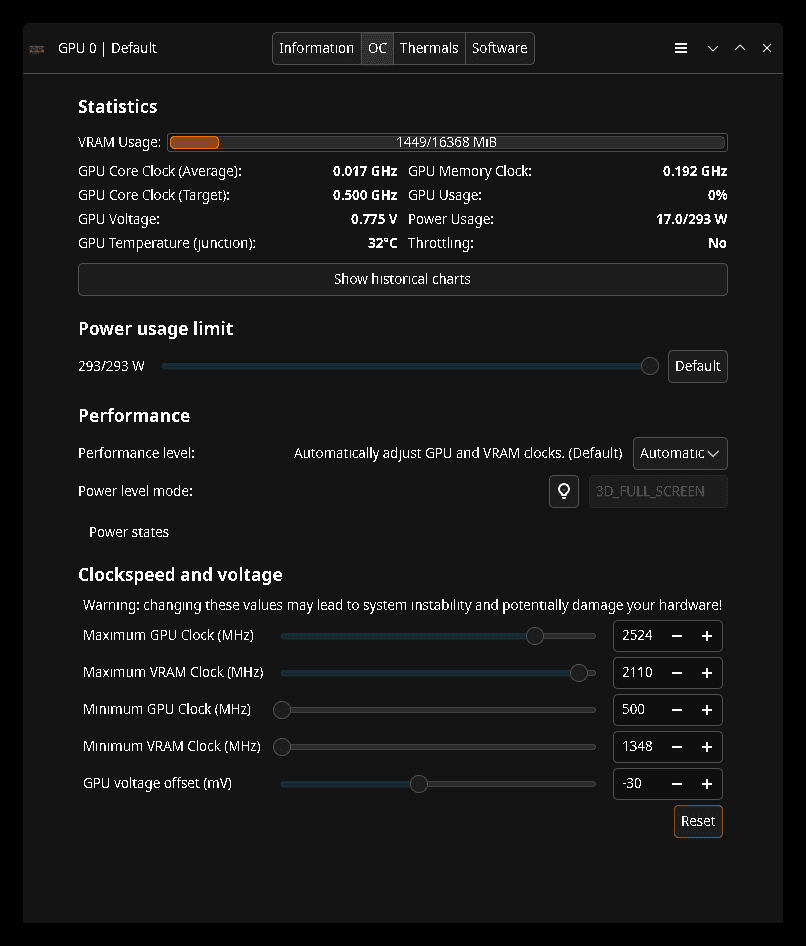Reset clockspeed and voltage settings

pyautogui.click(x=698, y=821)
